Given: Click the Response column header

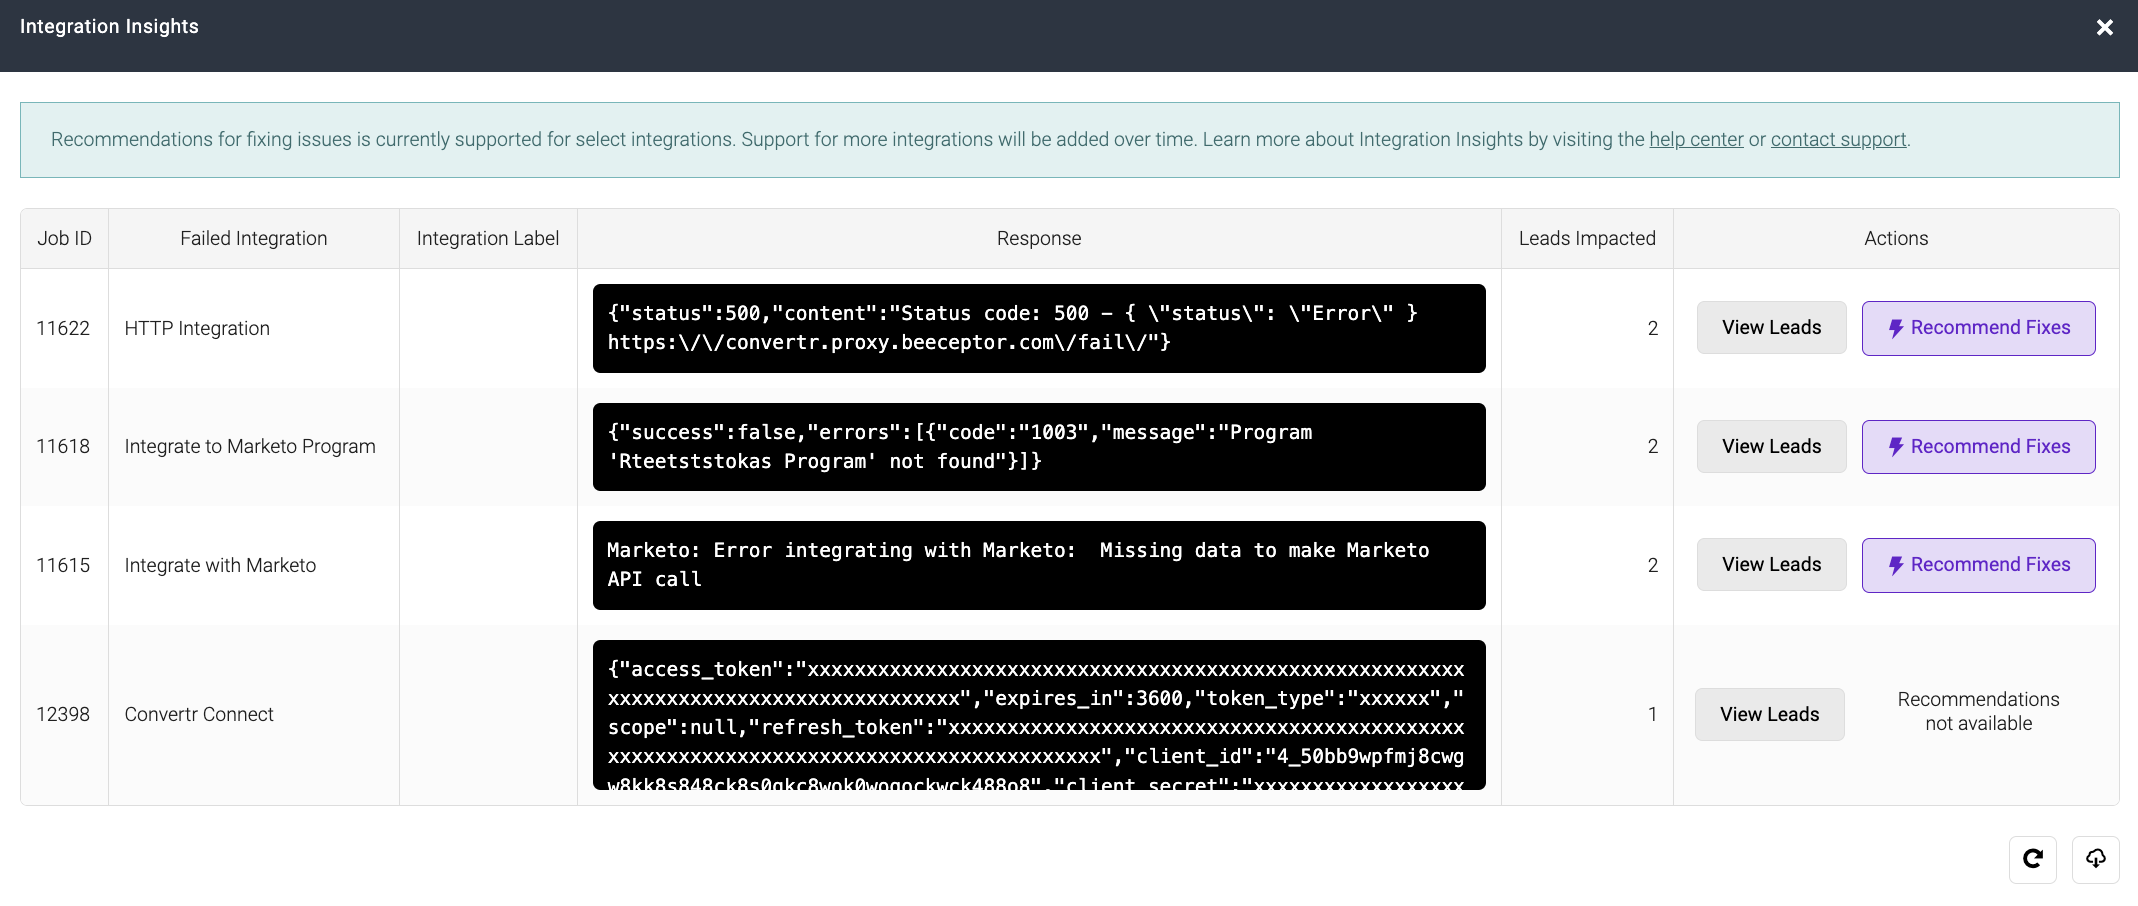Looking at the screenshot, I should 1039,239.
